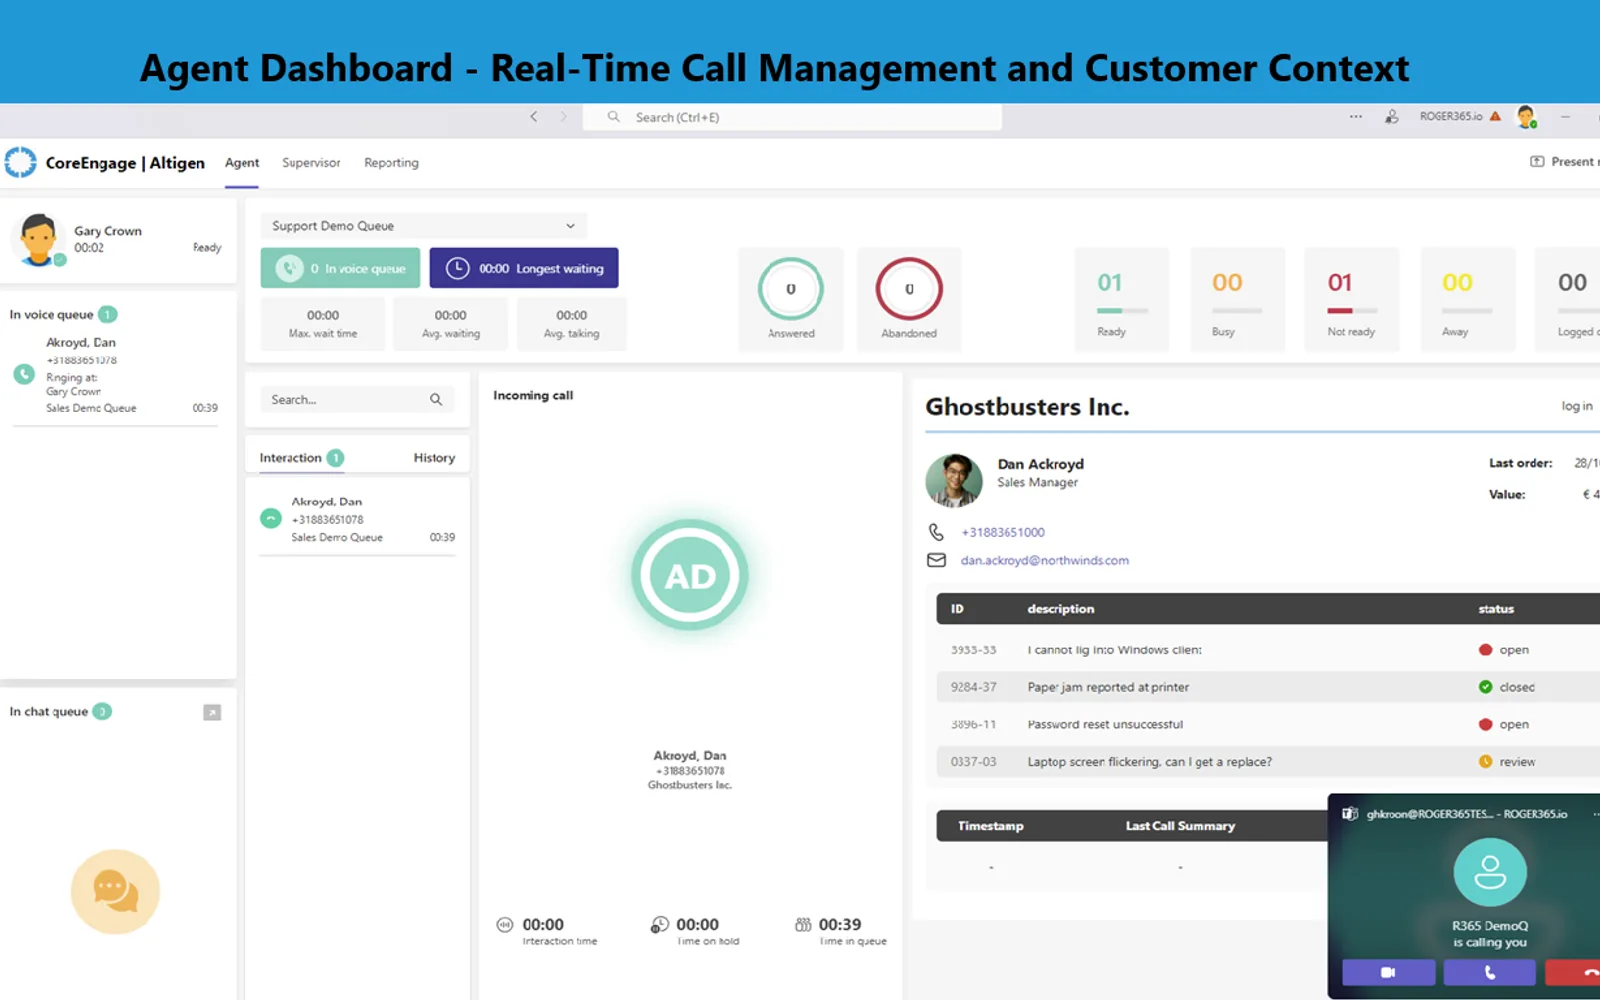Click the magnifier icon in the interaction search

click(436, 399)
